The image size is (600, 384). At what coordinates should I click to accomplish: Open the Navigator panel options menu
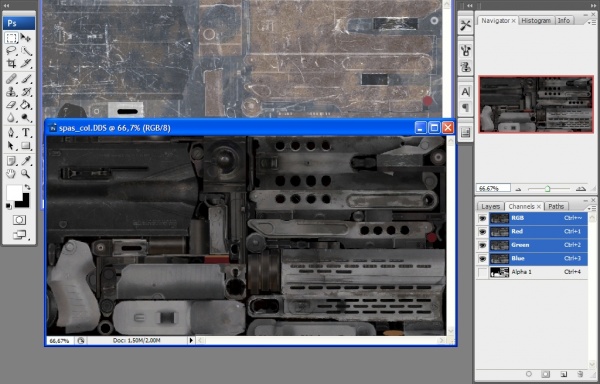tap(591, 22)
